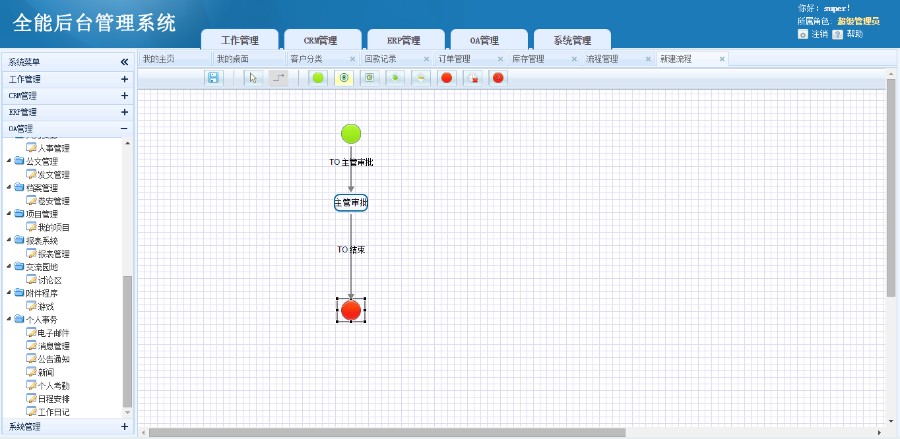Open 个人考勤 in the sidebar tree
This screenshot has width=900, height=439.
(x=53, y=386)
